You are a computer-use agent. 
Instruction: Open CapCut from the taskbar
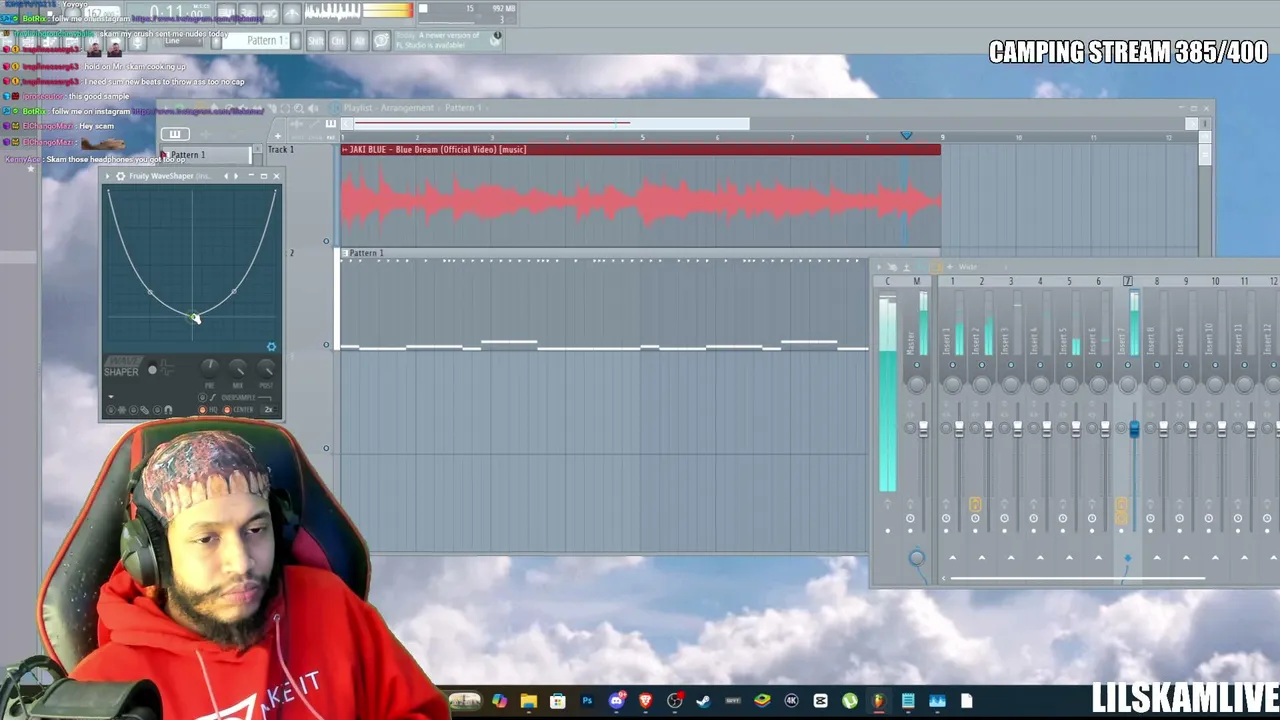point(821,701)
